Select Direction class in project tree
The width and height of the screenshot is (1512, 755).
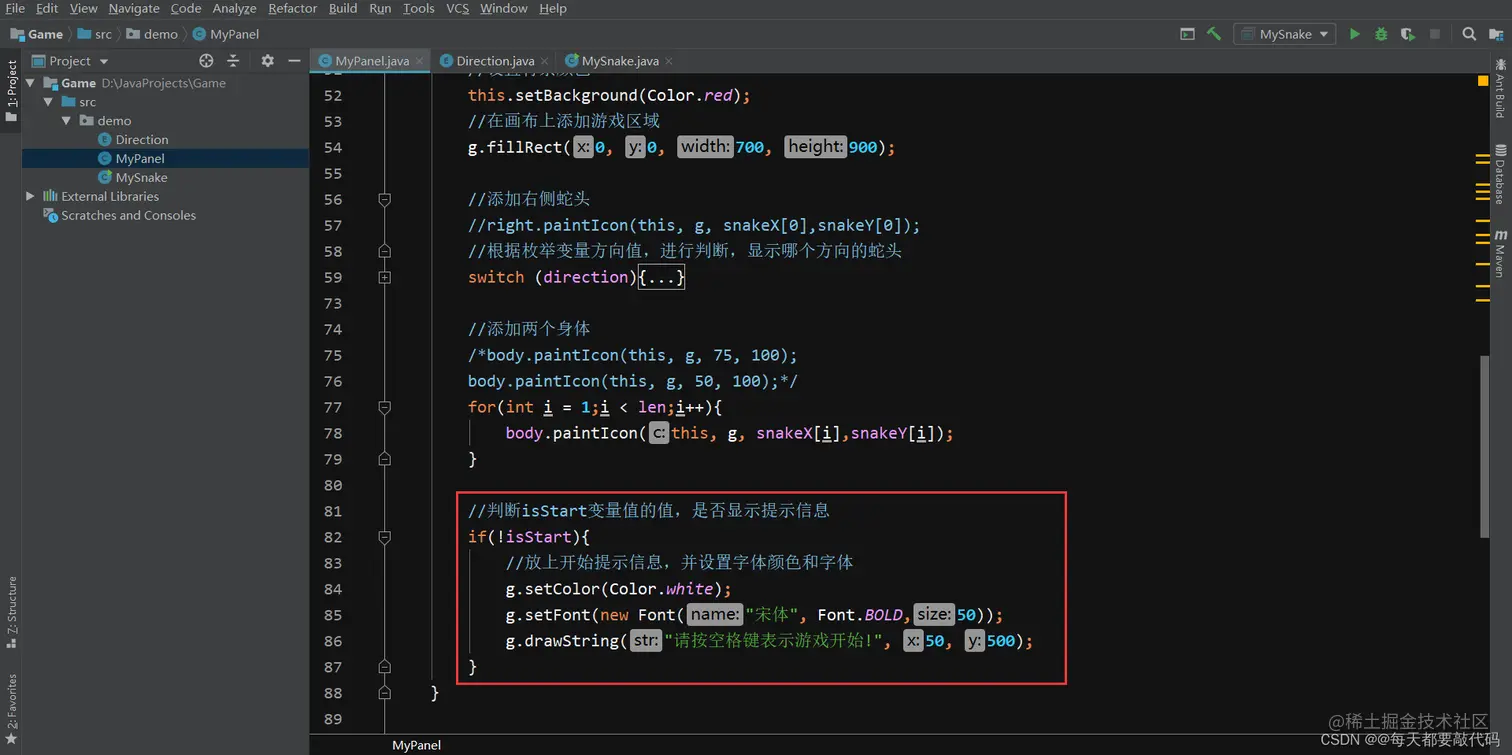click(141, 140)
